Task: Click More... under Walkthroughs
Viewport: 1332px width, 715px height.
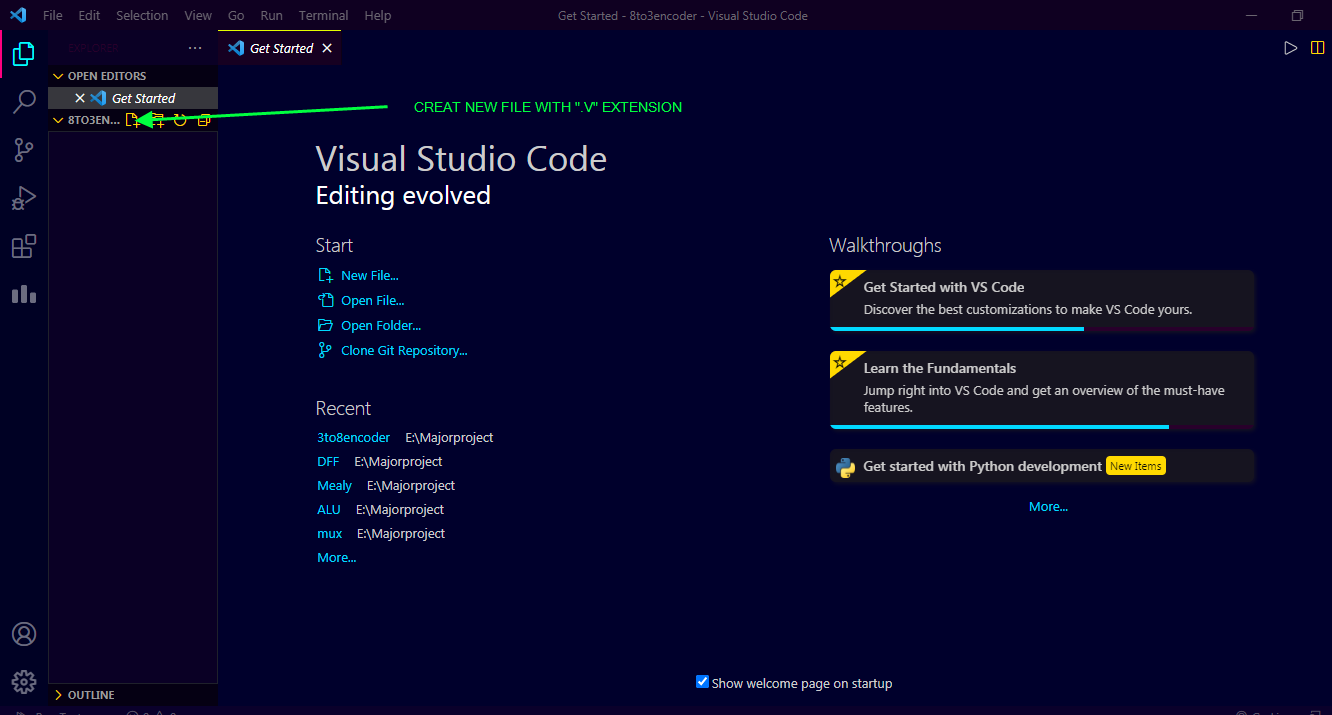Action: coord(1048,506)
